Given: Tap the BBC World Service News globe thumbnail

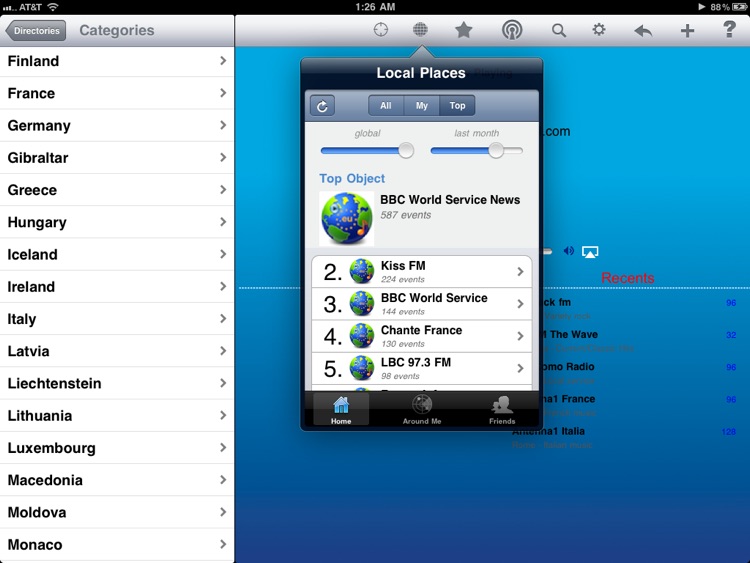Looking at the screenshot, I should 347,218.
